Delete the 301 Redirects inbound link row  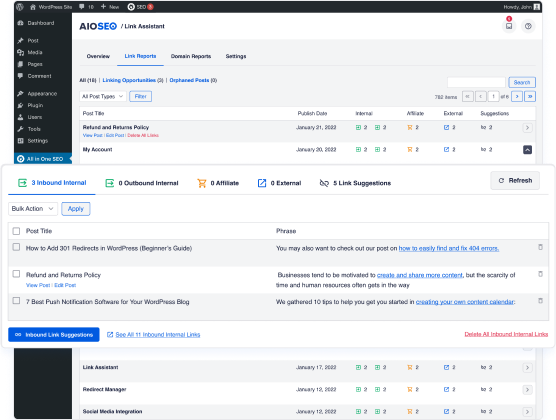point(540,247)
